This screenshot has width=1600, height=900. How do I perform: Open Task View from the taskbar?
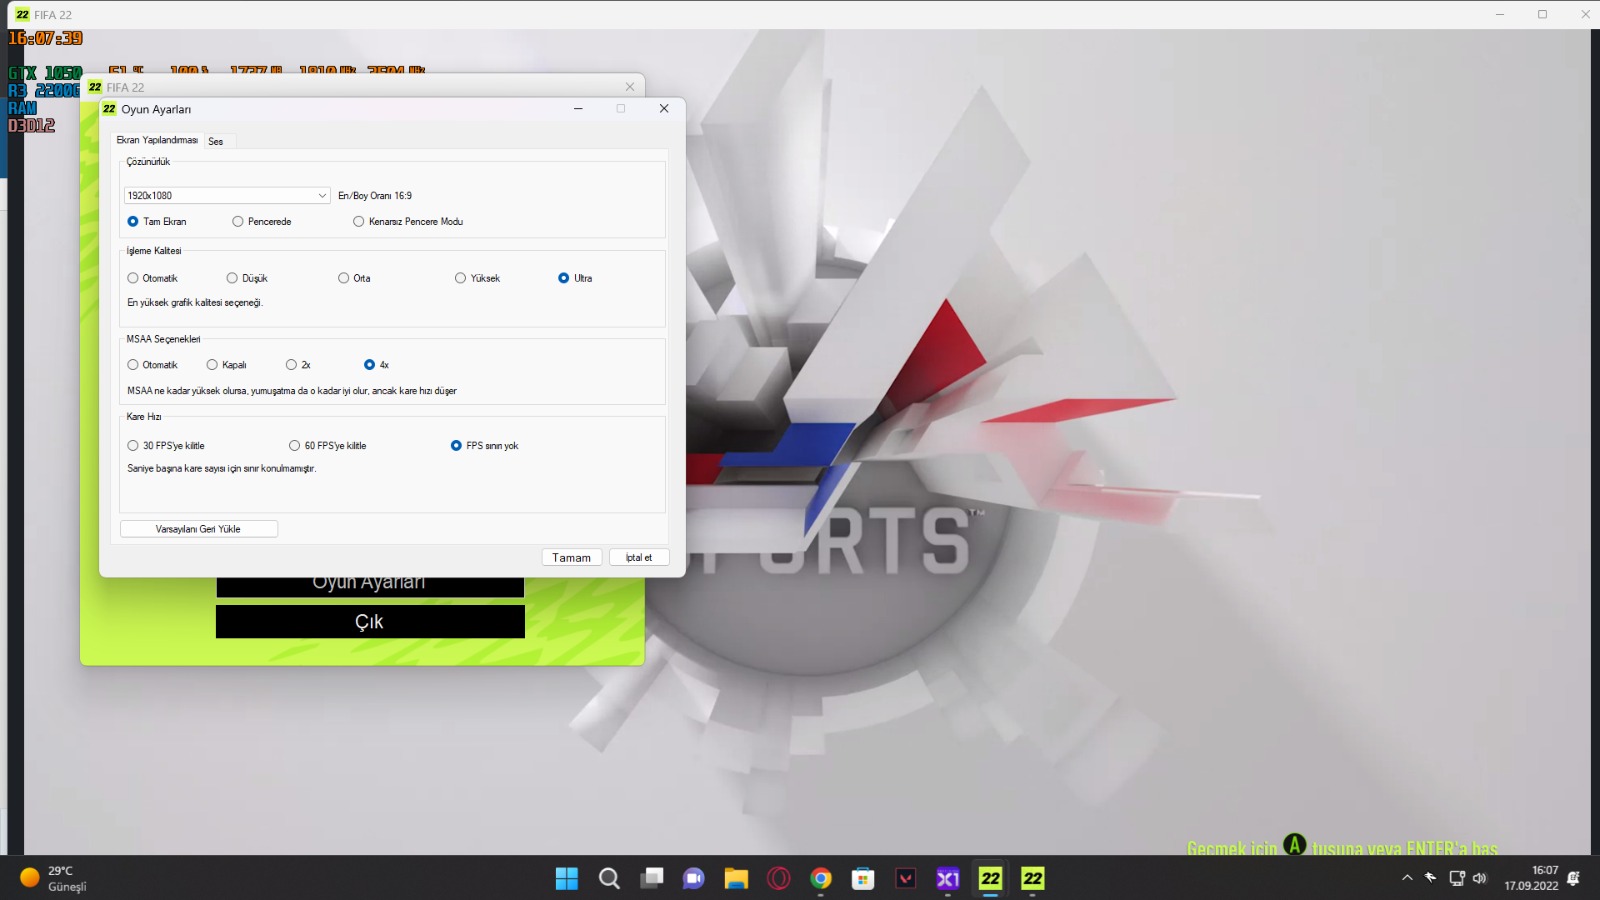[652, 878]
